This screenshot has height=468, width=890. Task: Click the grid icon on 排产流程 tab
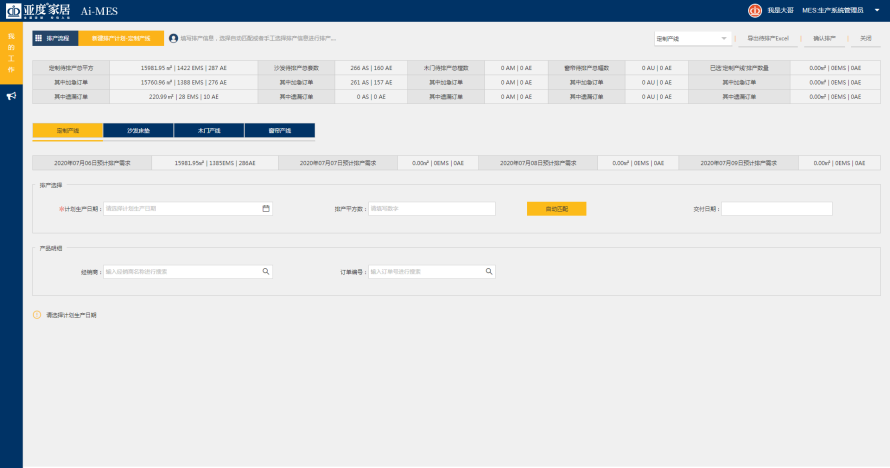tap(39, 38)
